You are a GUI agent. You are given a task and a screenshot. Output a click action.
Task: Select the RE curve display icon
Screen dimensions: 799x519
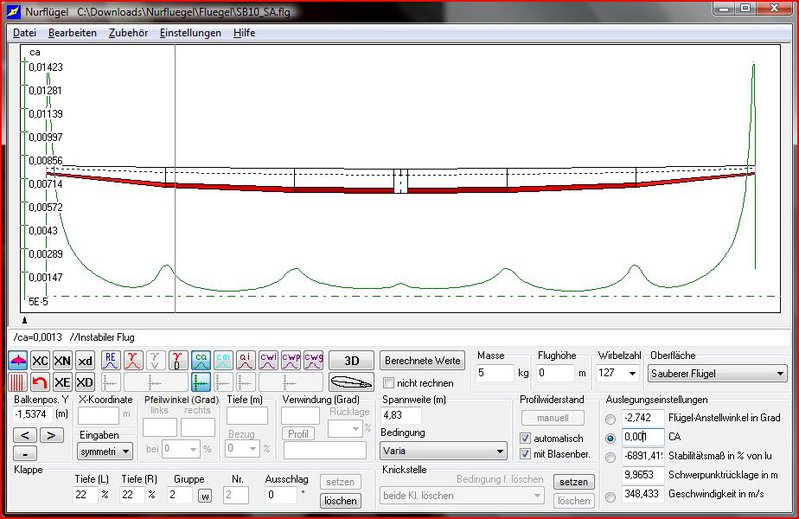point(111,361)
